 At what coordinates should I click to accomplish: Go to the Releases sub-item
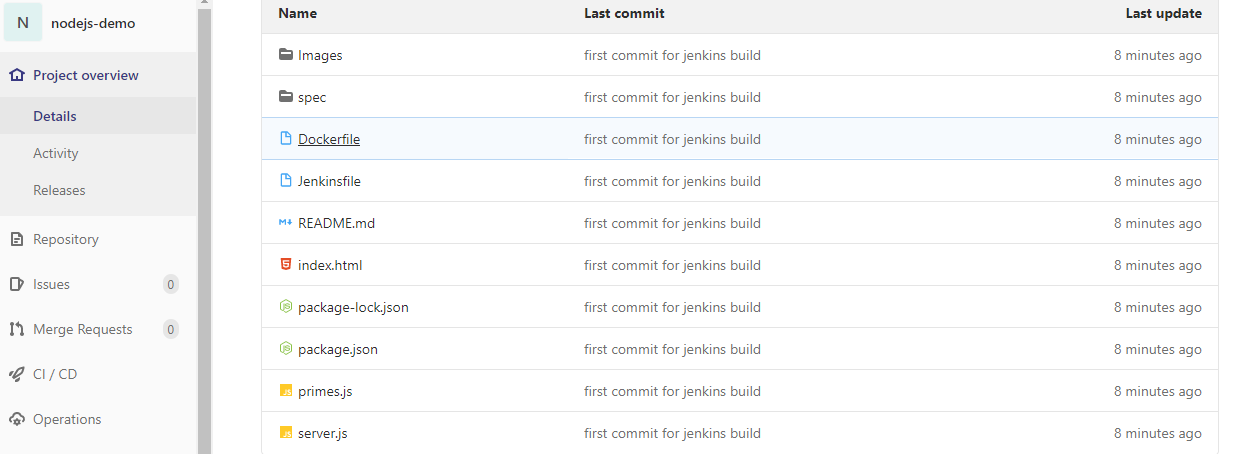(x=59, y=190)
